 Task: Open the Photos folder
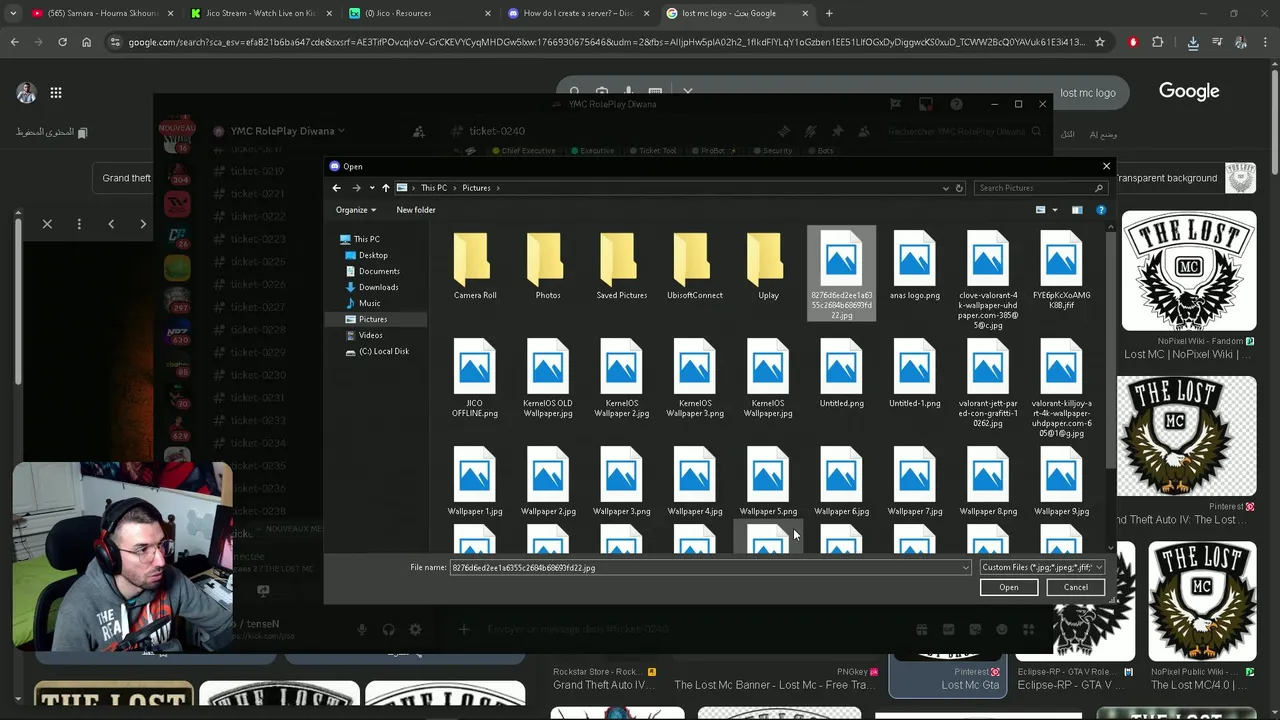tap(548, 266)
